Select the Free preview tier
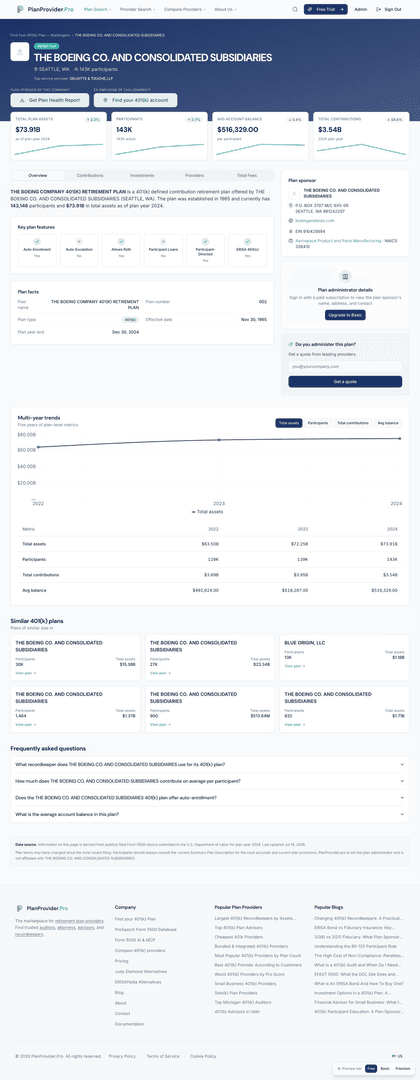Viewport: 420px width, 1080px height. (x=370, y=1068)
